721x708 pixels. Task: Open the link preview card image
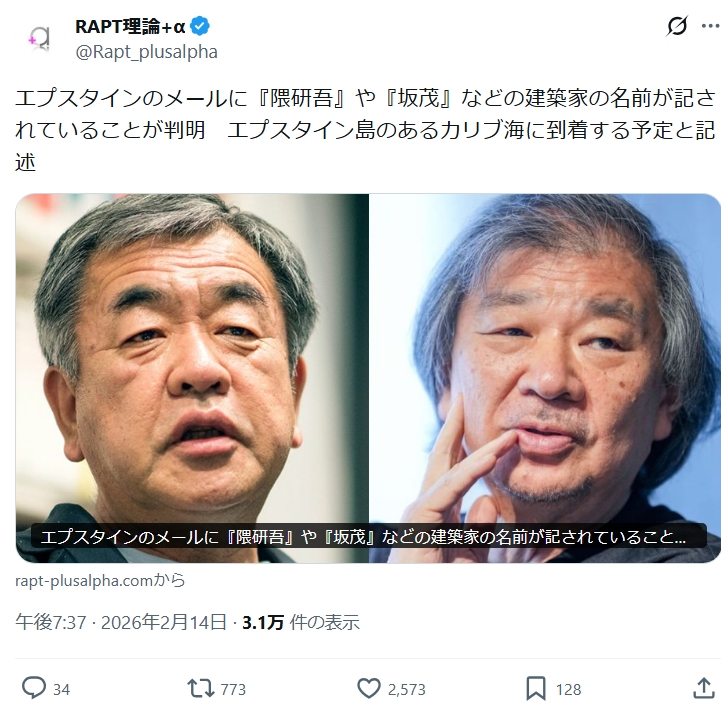click(x=368, y=378)
